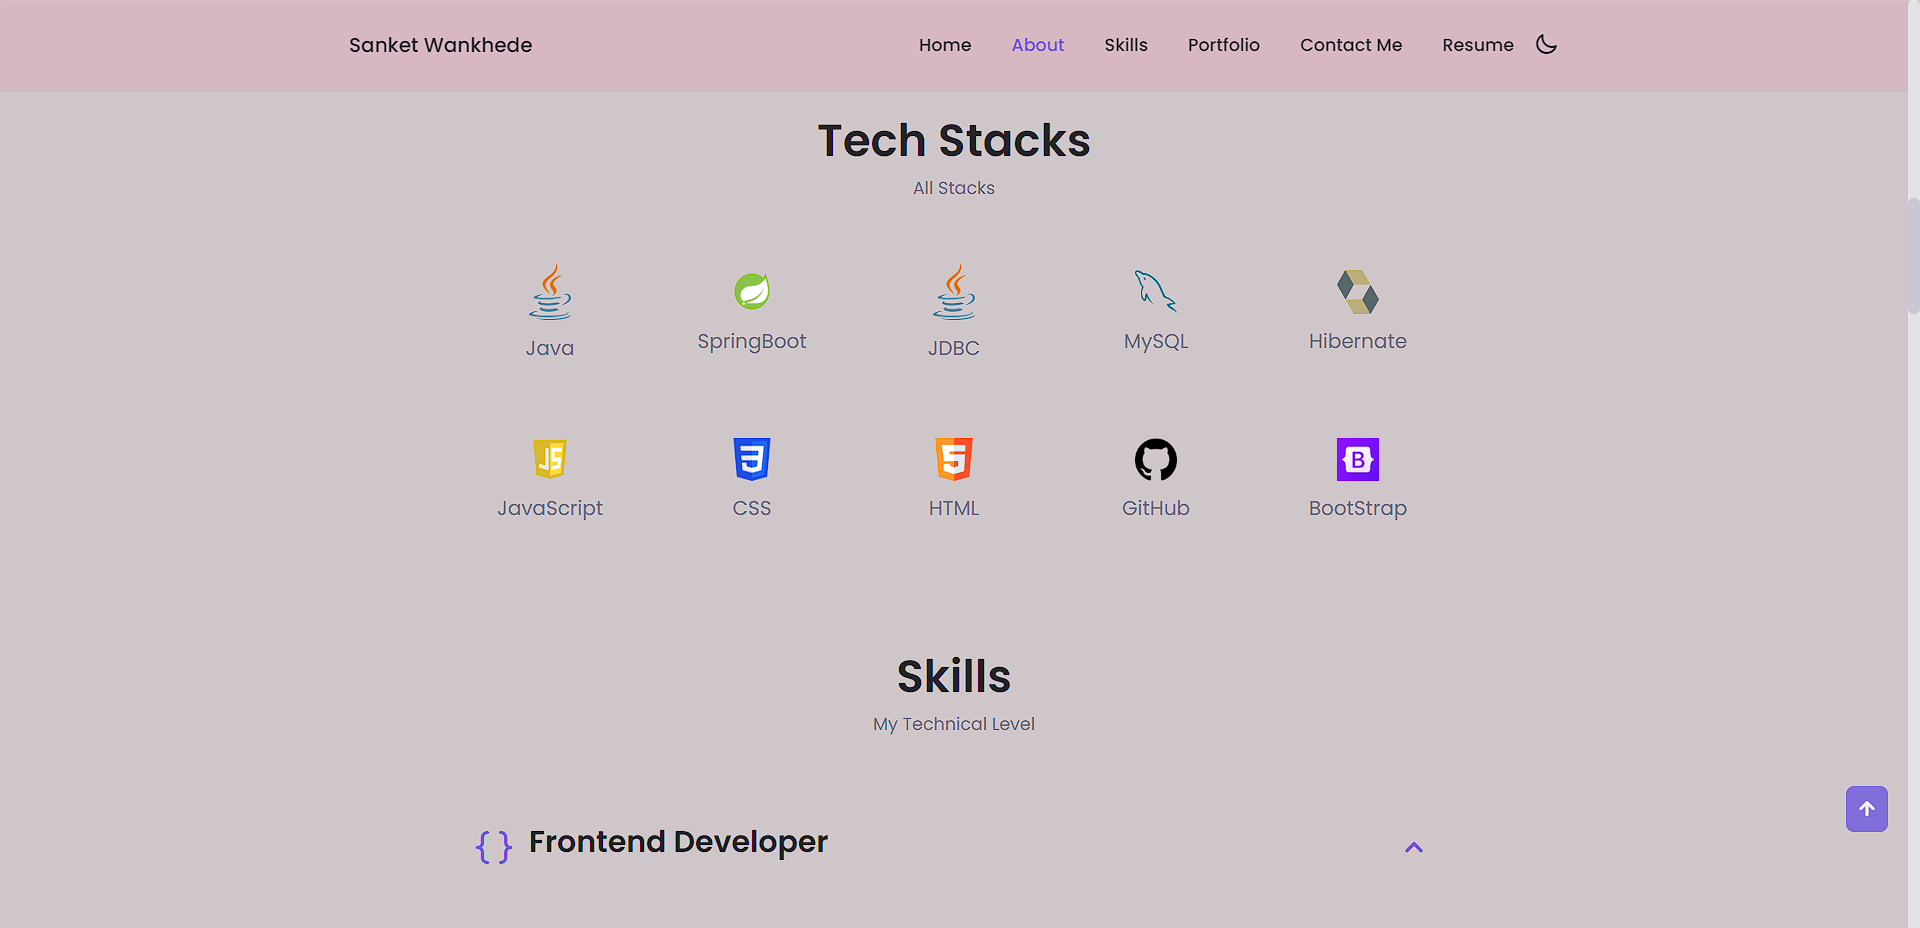The image size is (1920, 928).
Task: Click the Sanket Wankhede site title
Action: coord(440,44)
